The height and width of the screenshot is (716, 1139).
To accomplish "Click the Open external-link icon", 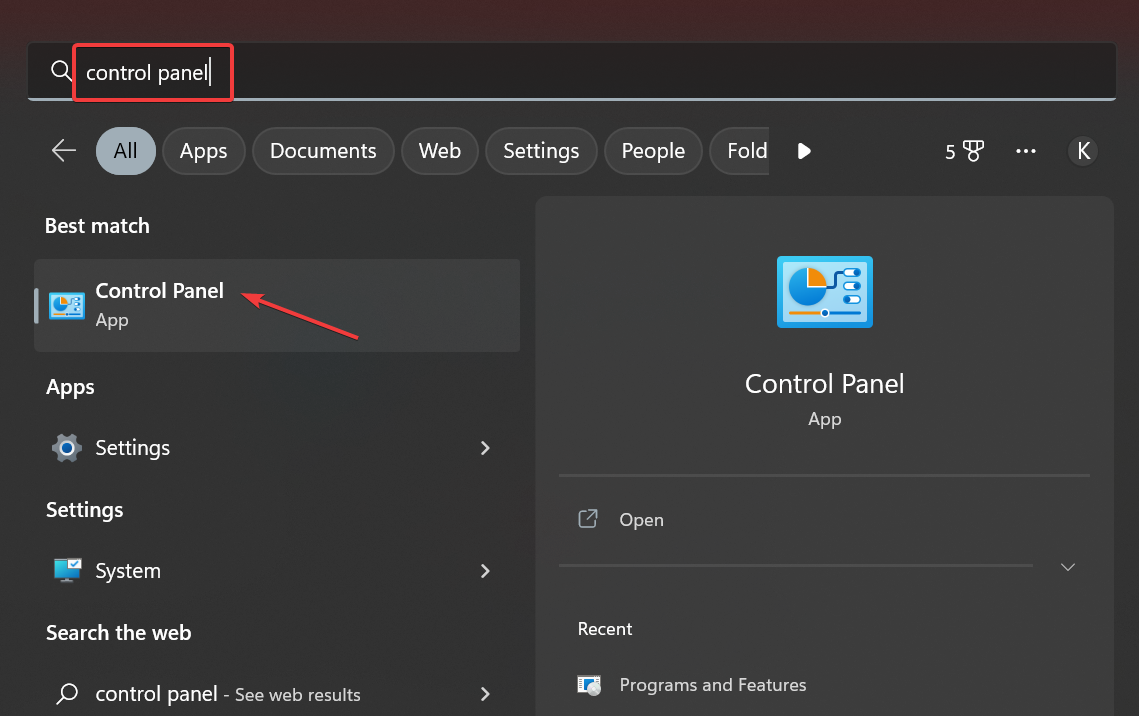I will 588,518.
